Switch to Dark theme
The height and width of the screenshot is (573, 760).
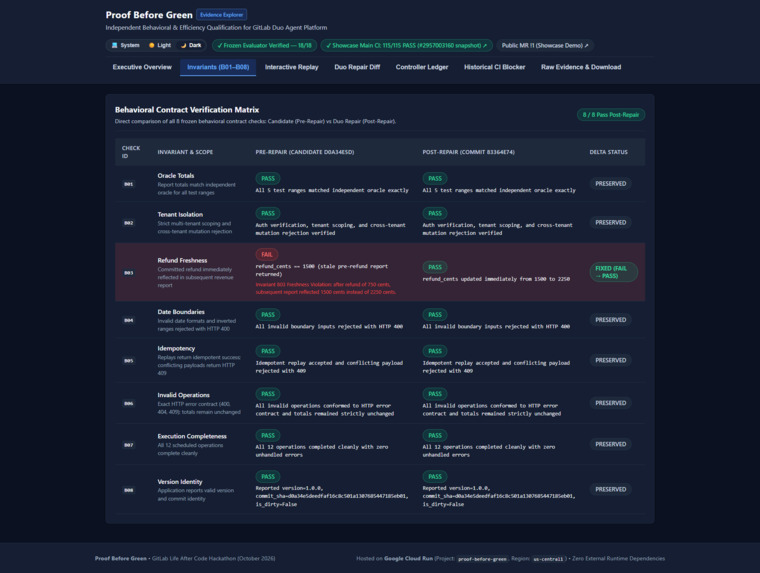[191, 45]
